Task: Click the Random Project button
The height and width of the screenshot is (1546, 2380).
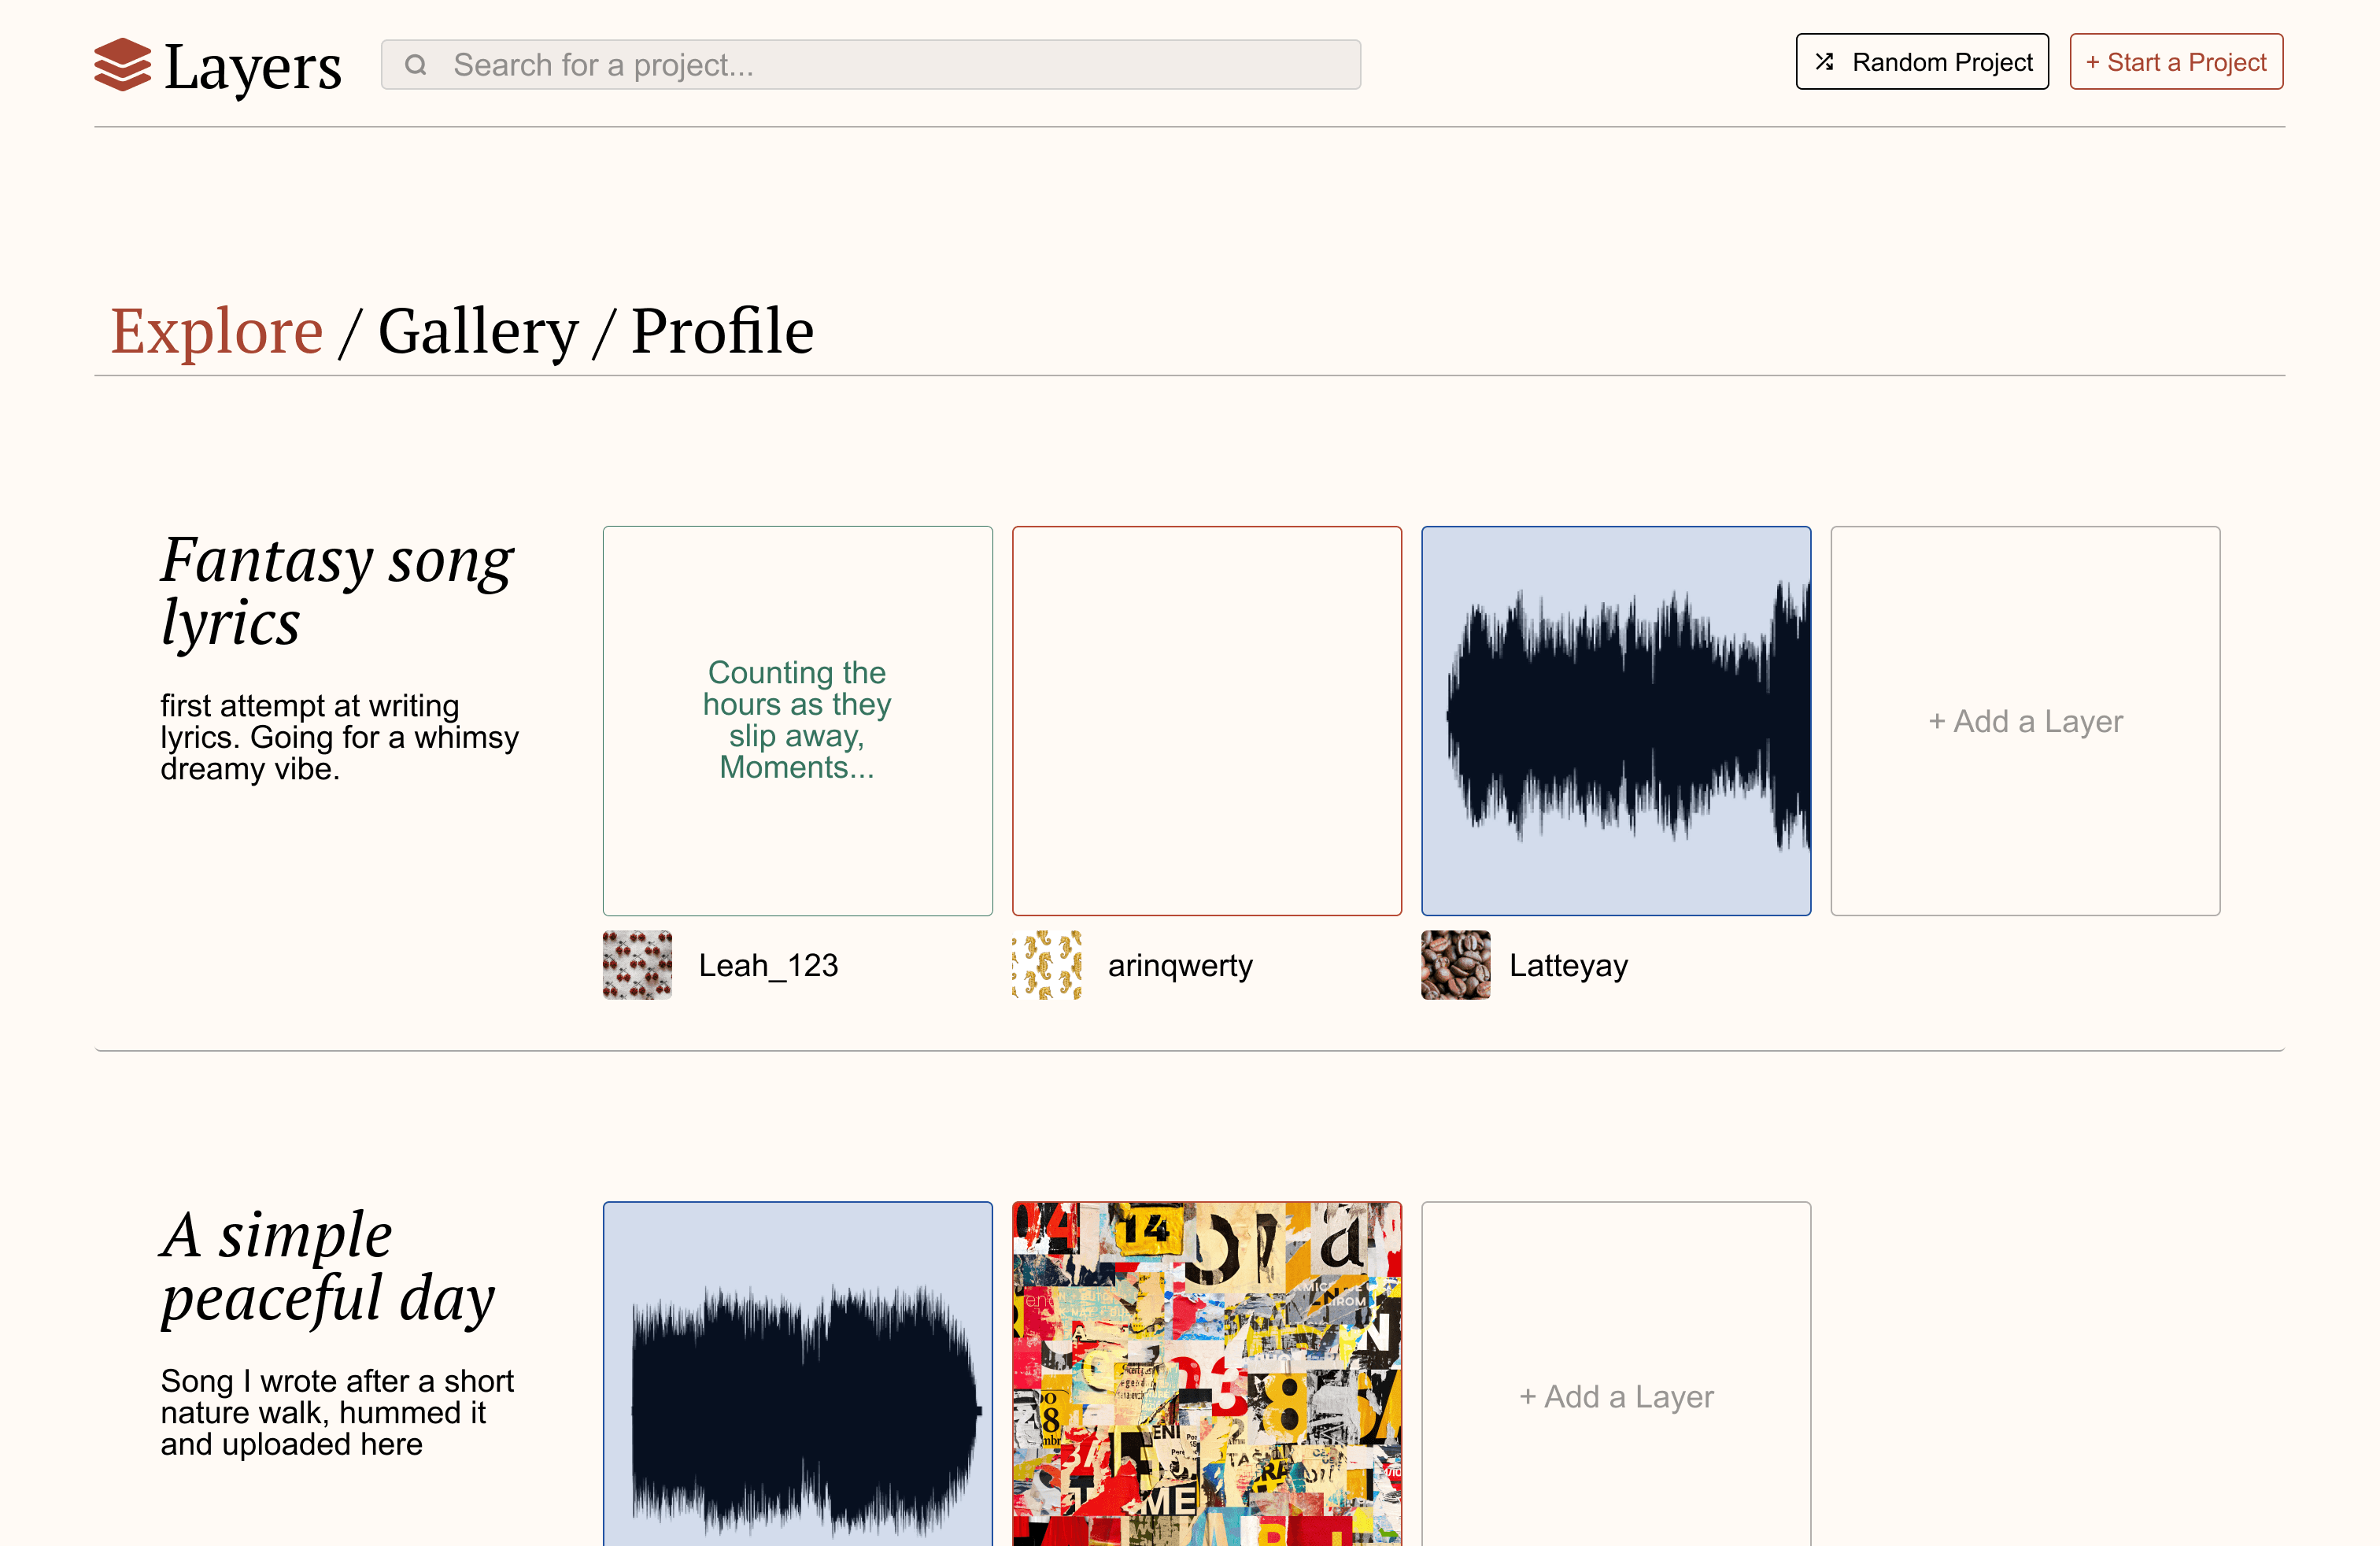Action: coord(1922,62)
